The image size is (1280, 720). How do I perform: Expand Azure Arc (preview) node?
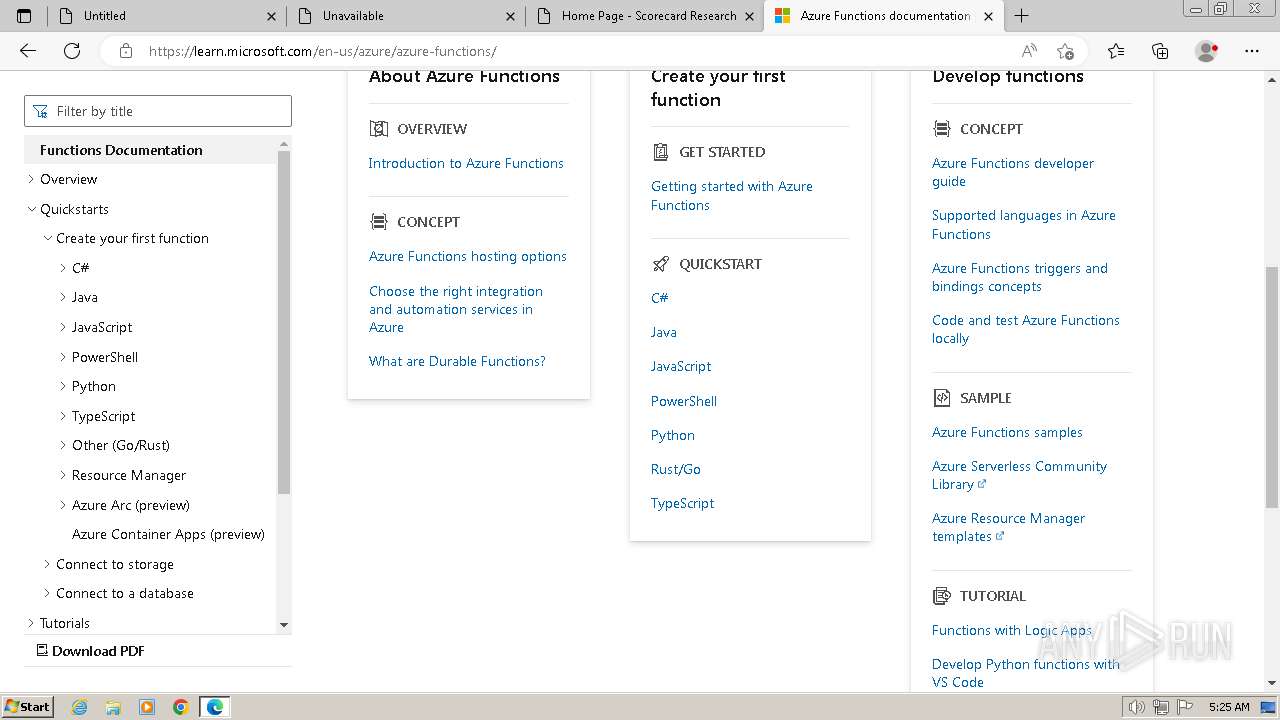coord(63,505)
